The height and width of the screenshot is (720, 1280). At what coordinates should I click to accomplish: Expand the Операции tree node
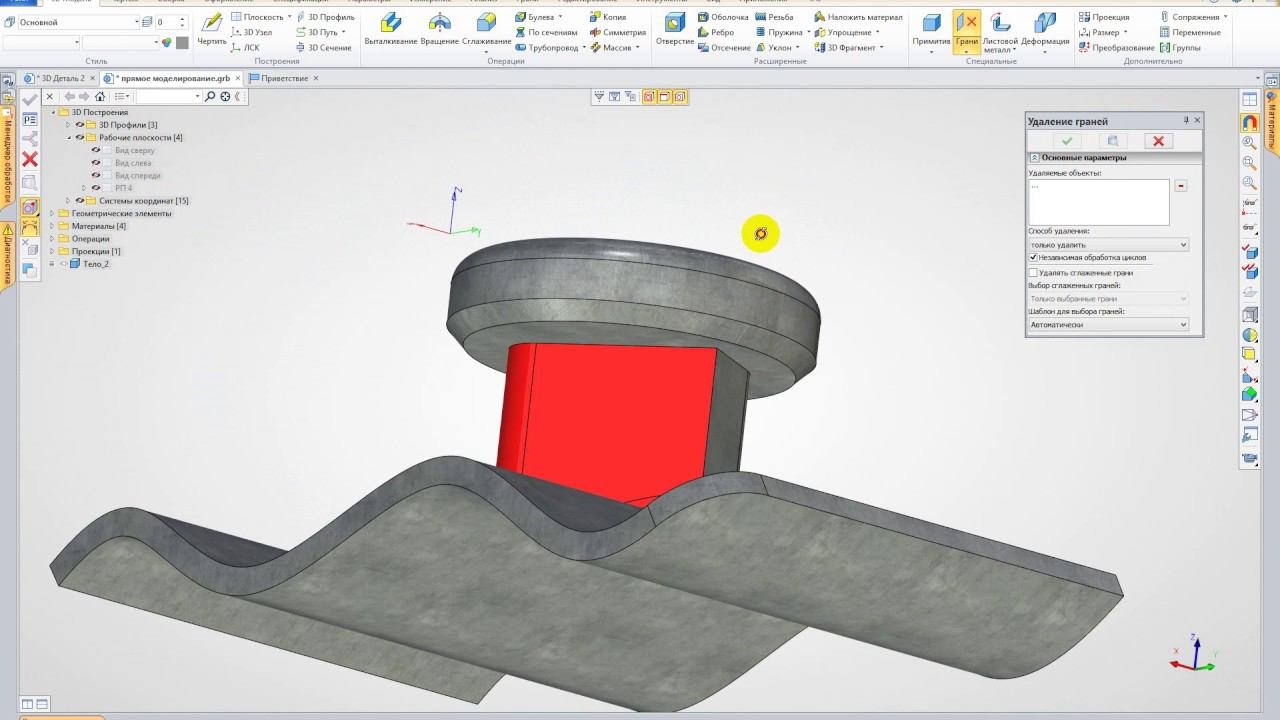(52, 239)
